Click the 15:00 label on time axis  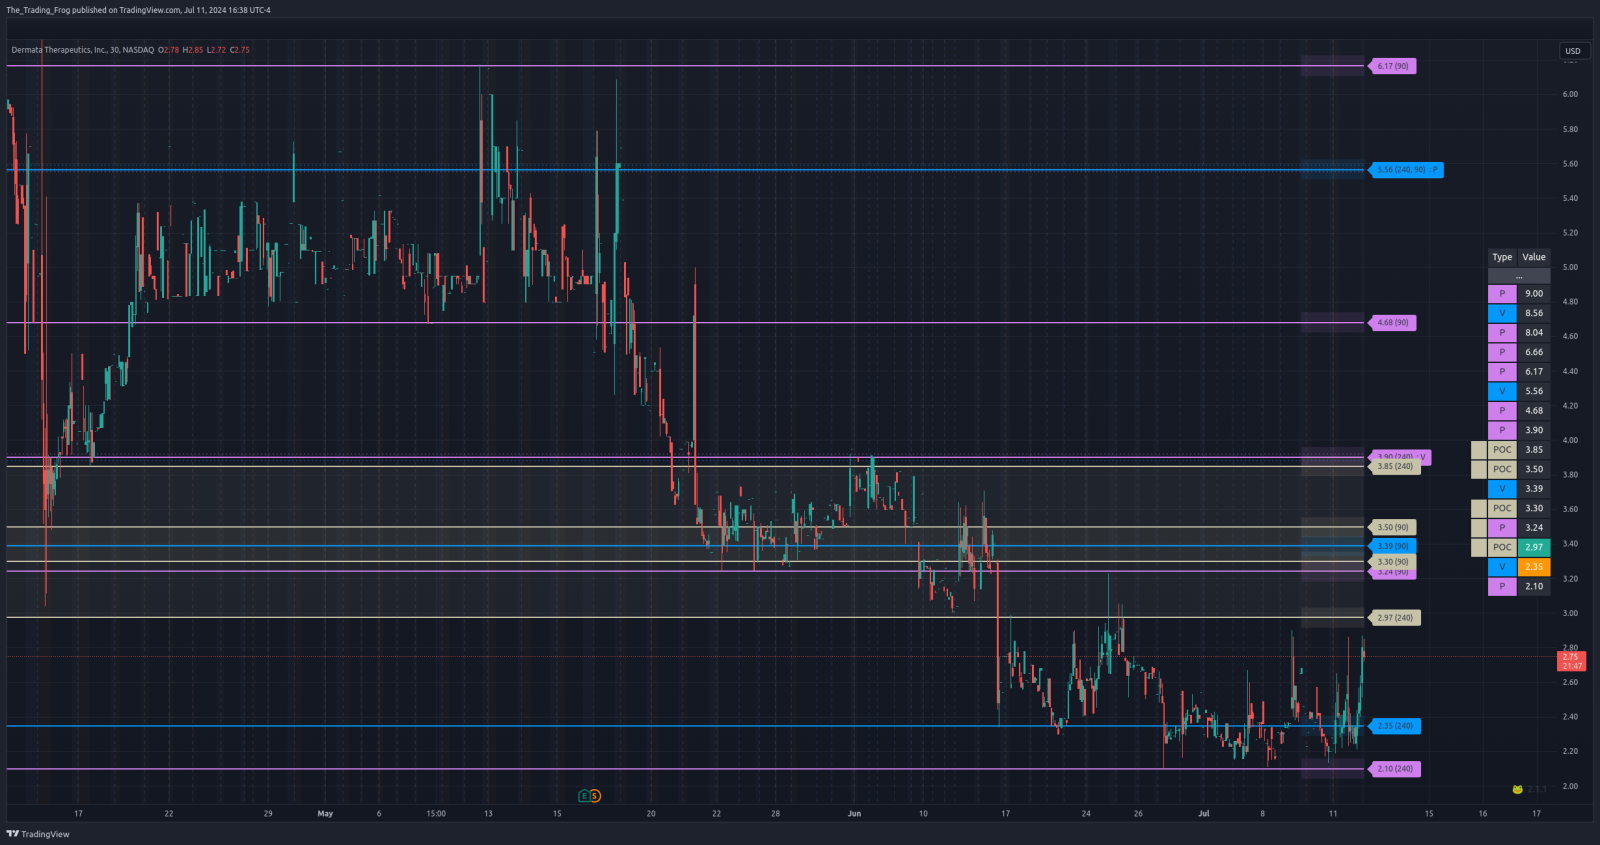(x=436, y=814)
